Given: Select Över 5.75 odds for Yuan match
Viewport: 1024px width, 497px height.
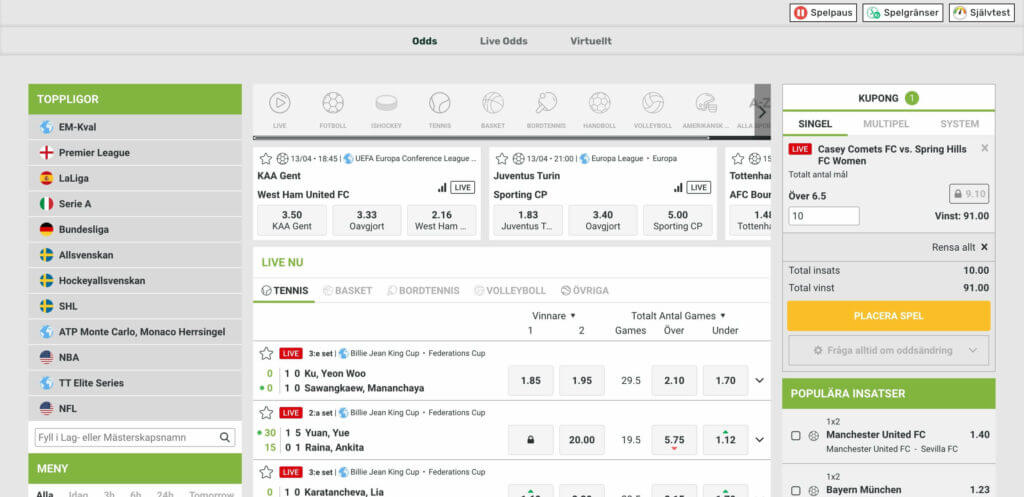Looking at the screenshot, I should (x=674, y=440).
